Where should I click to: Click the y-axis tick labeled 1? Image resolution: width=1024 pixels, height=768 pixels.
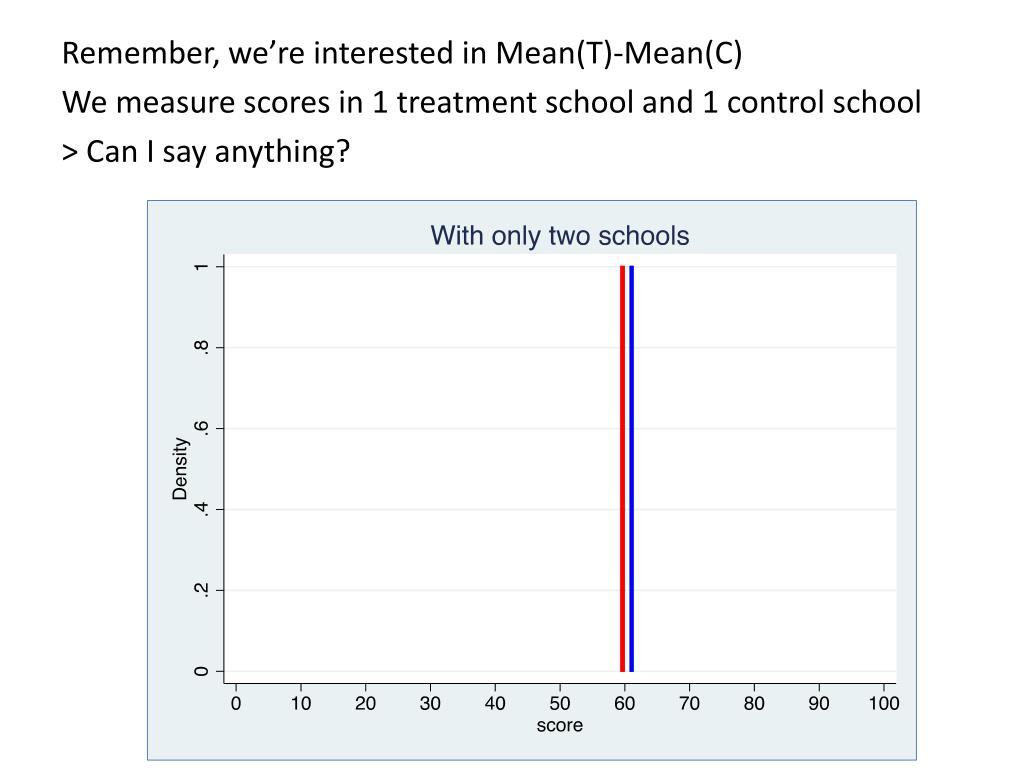pyautogui.click(x=202, y=266)
